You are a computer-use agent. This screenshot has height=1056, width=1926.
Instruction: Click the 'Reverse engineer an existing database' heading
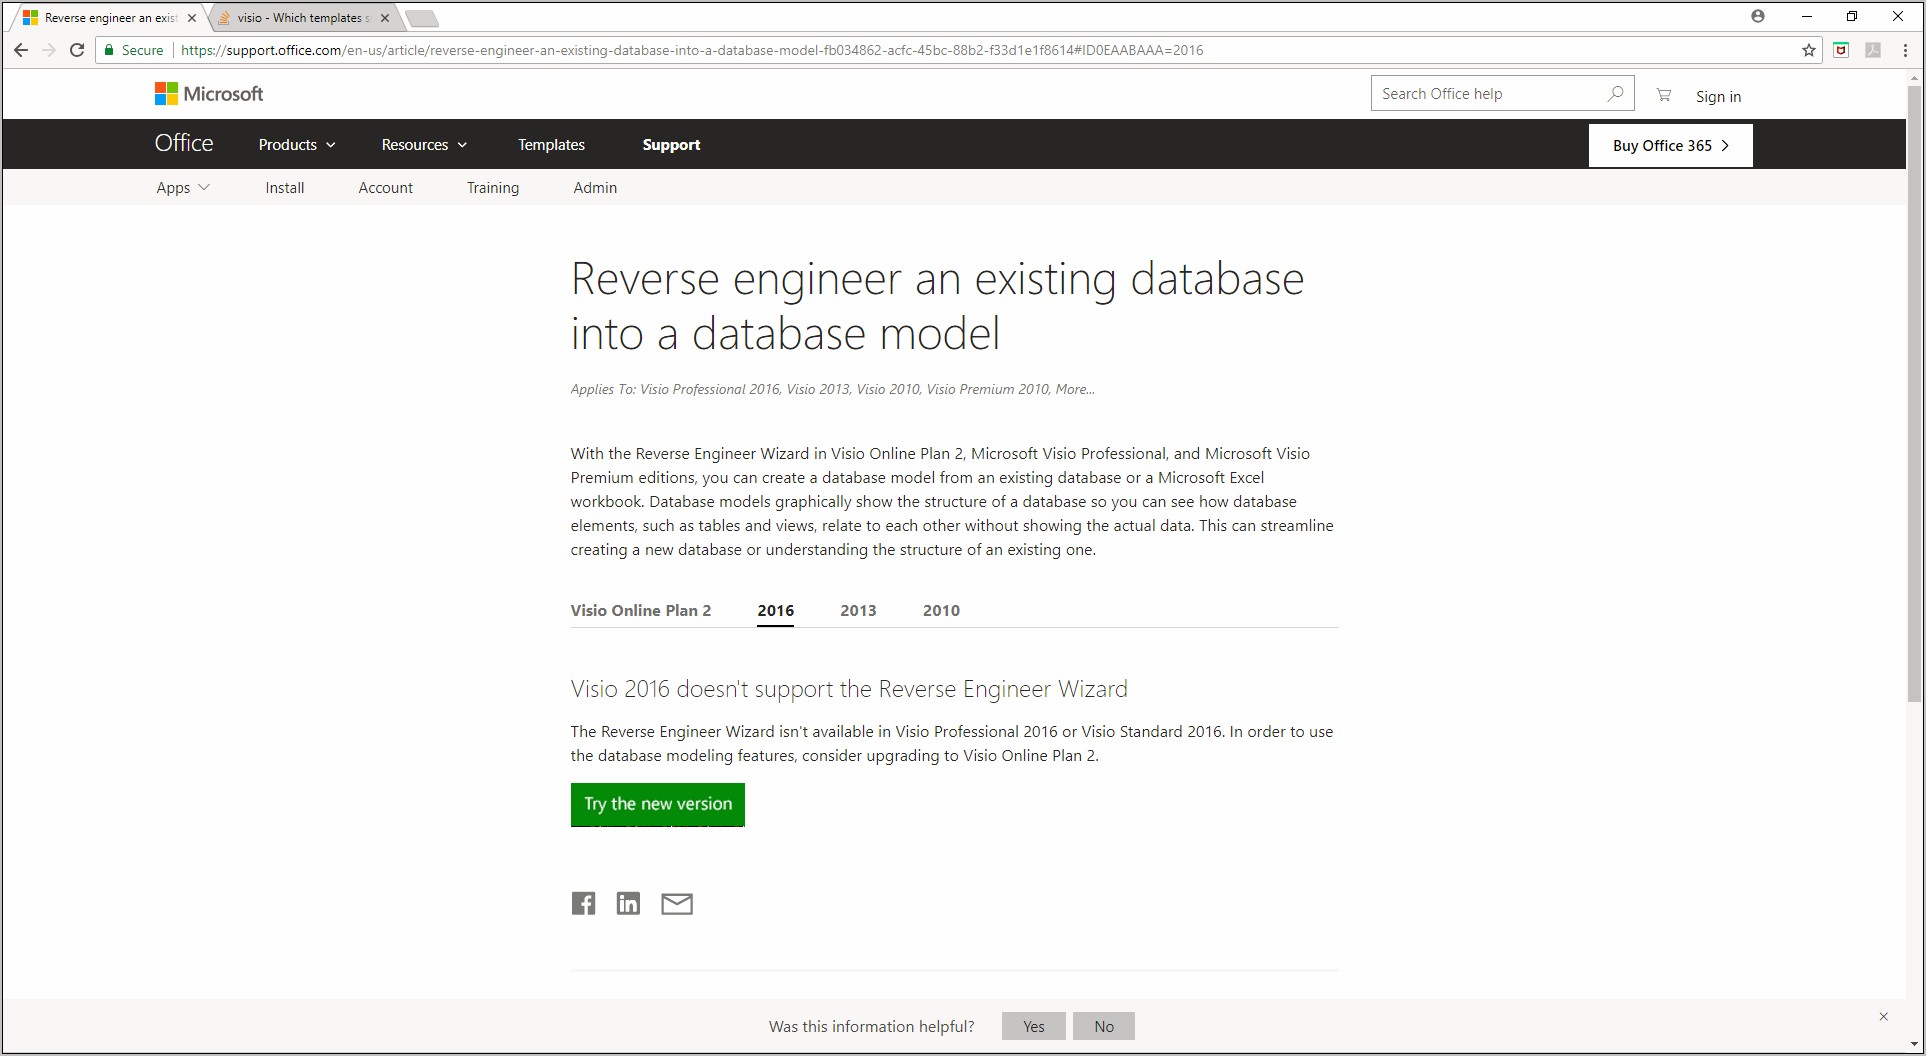pyautogui.click(x=937, y=306)
